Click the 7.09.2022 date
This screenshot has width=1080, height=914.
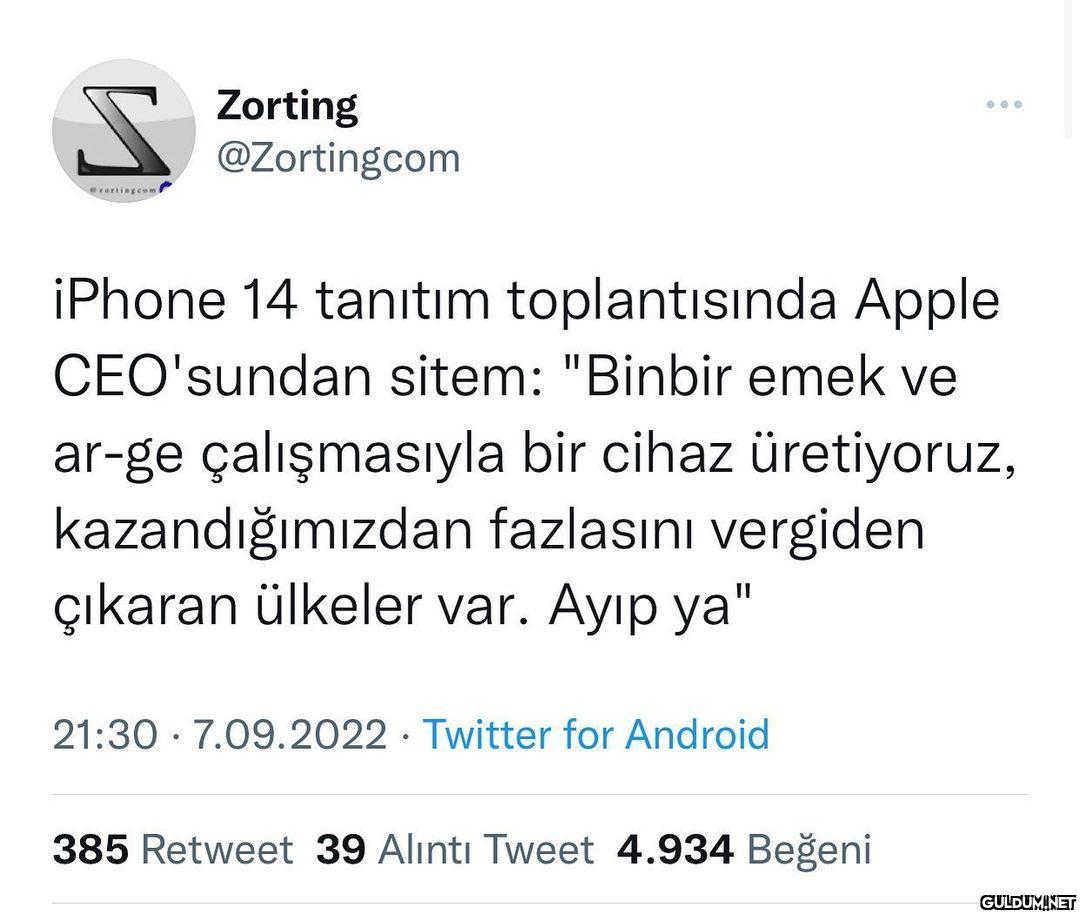[x=289, y=734]
